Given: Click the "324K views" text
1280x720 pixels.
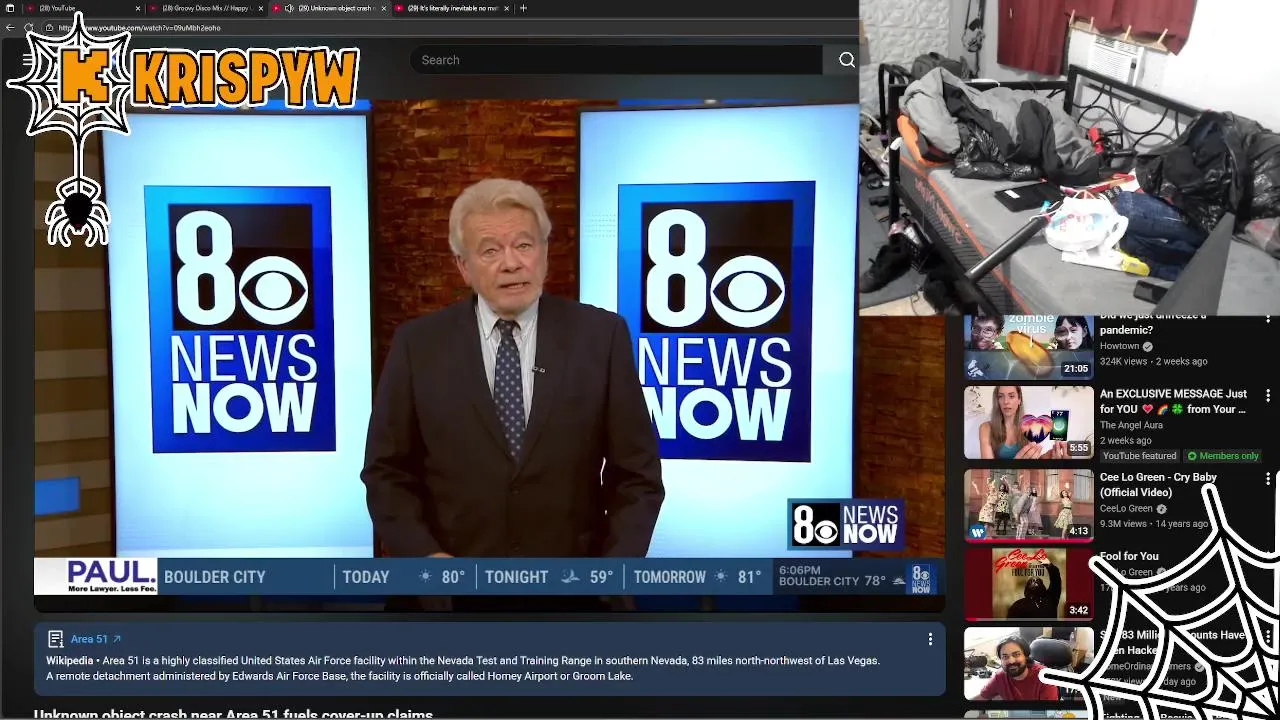Looking at the screenshot, I should [1123, 361].
